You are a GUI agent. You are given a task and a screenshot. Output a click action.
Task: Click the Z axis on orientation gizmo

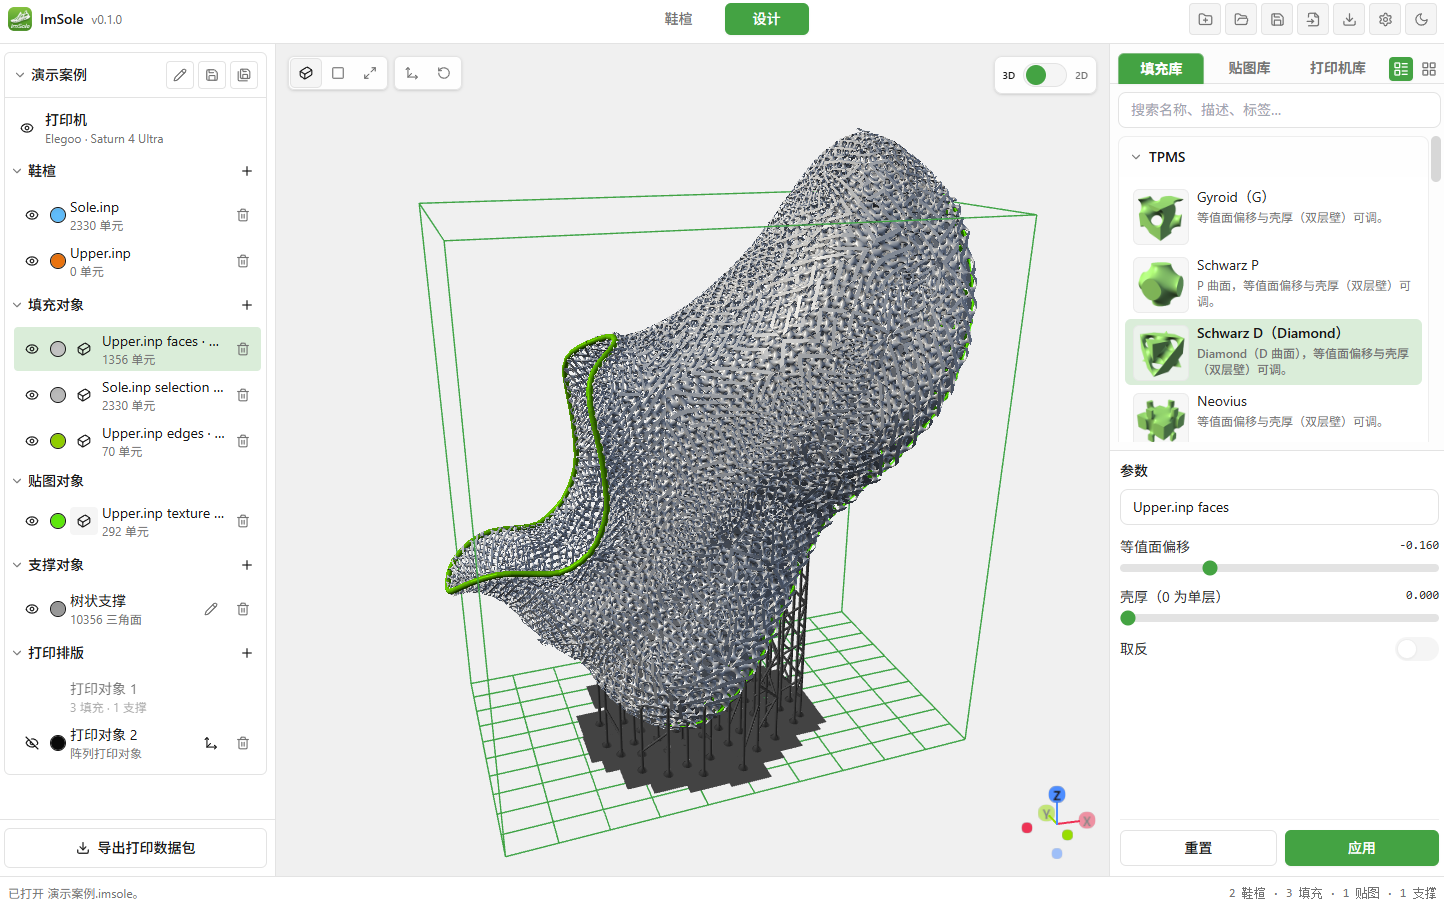click(1057, 795)
